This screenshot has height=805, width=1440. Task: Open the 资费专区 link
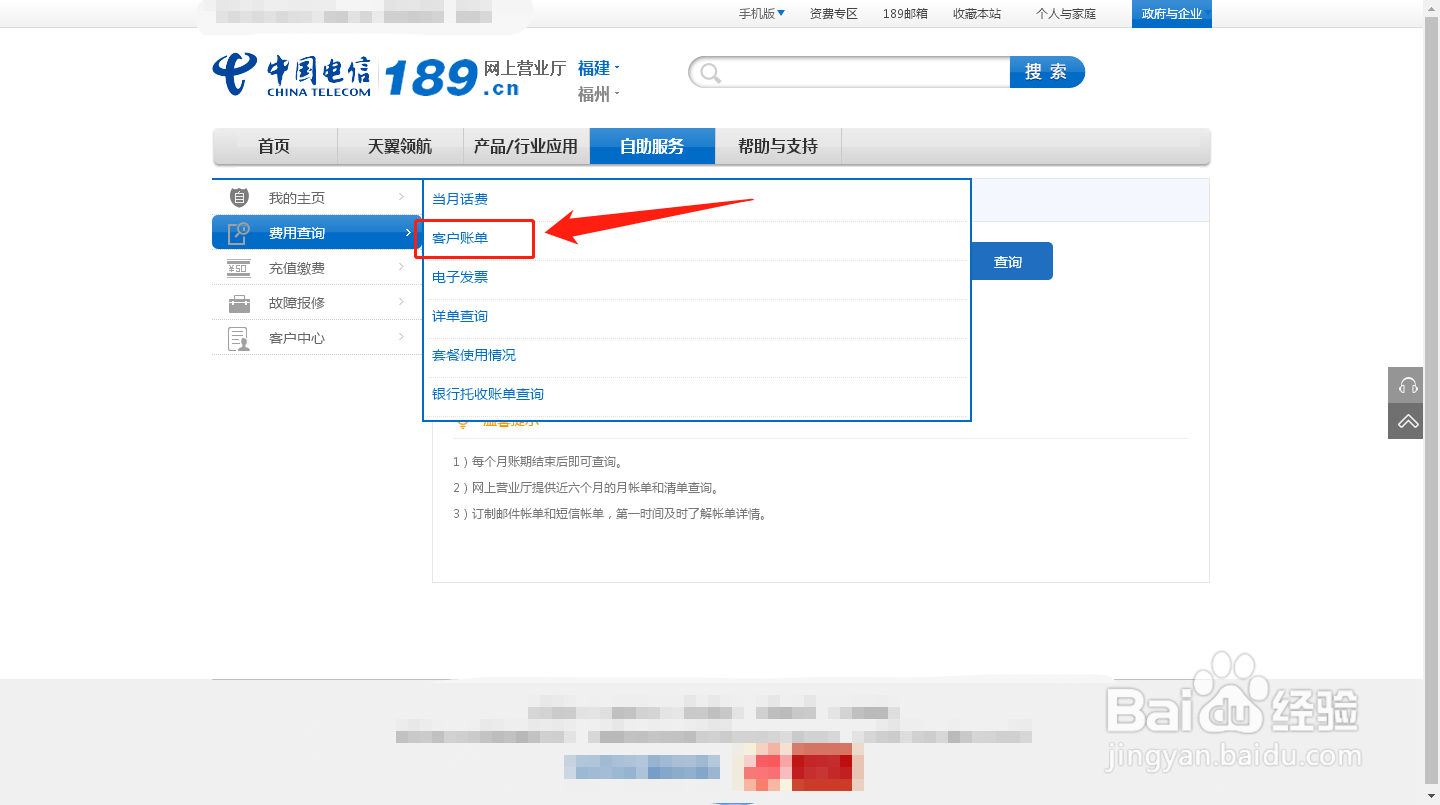click(834, 13)
